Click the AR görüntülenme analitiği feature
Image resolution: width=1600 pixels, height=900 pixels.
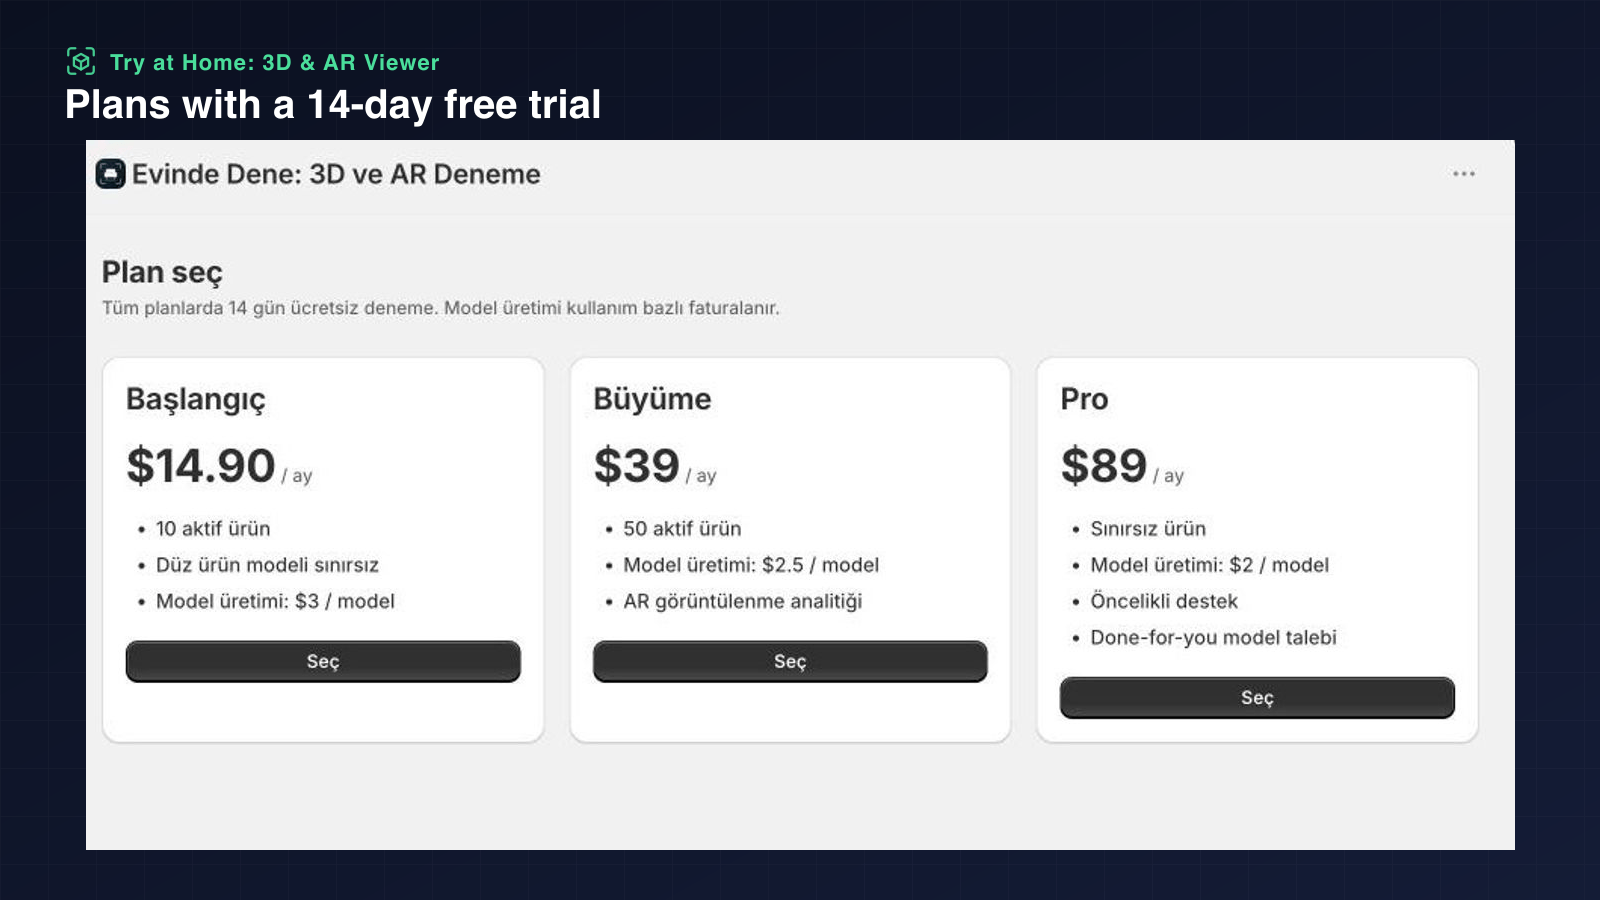pos(742,601)
